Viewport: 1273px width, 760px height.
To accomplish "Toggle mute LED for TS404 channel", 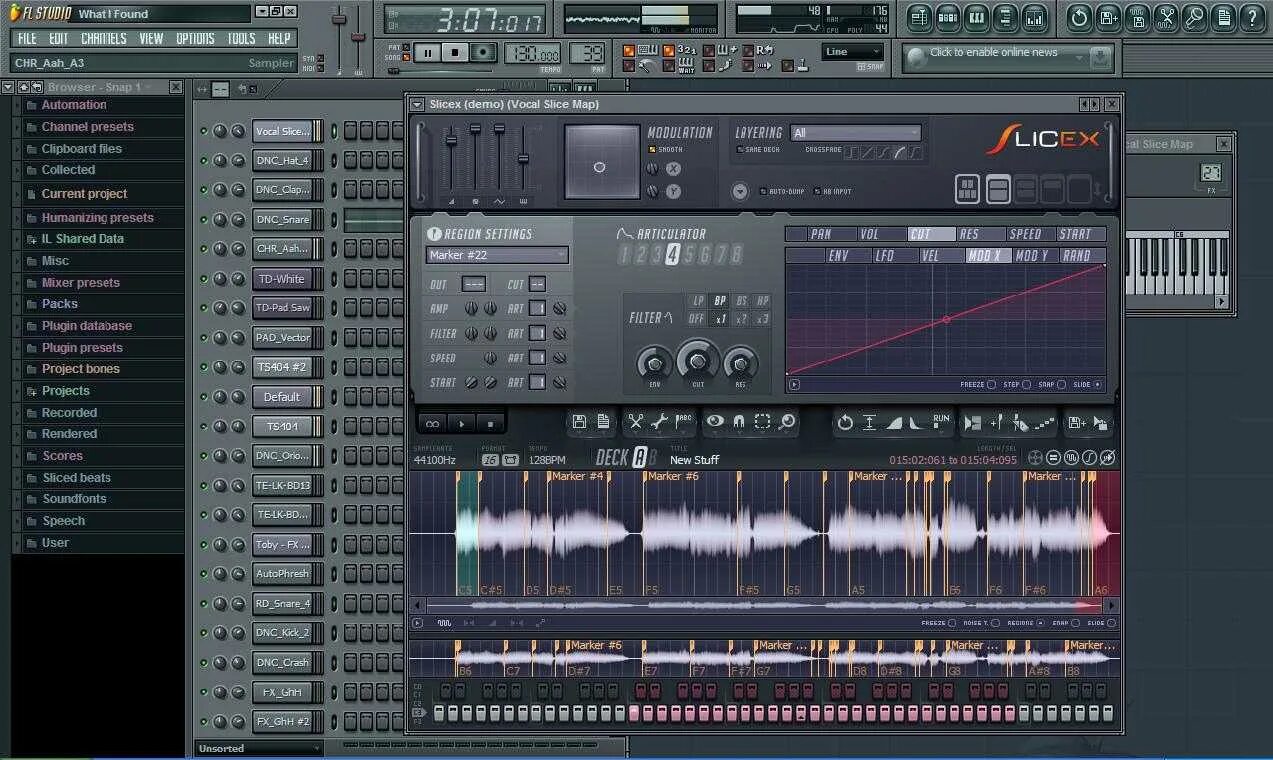I will [203, 426].
